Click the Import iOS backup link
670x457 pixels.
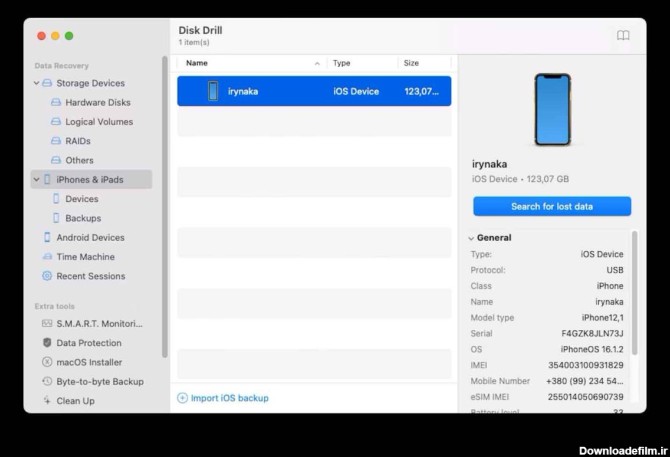[x=229, y=398]
